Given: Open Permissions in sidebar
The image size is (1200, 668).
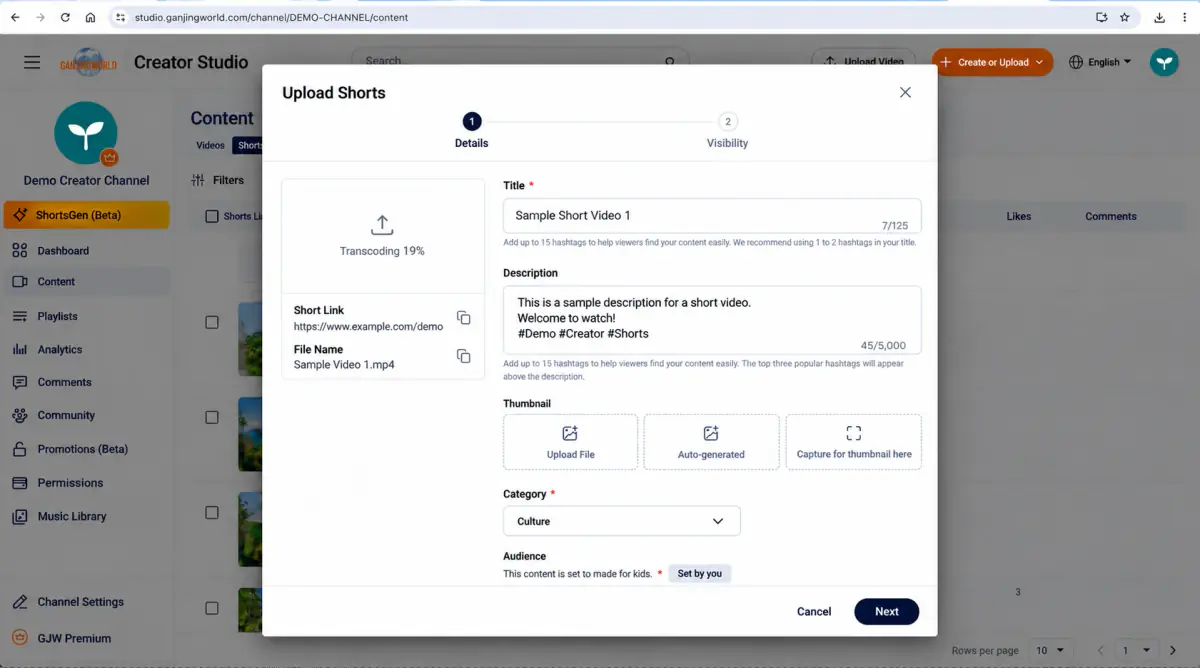Looking at the screenshot, I should (86, 483).
